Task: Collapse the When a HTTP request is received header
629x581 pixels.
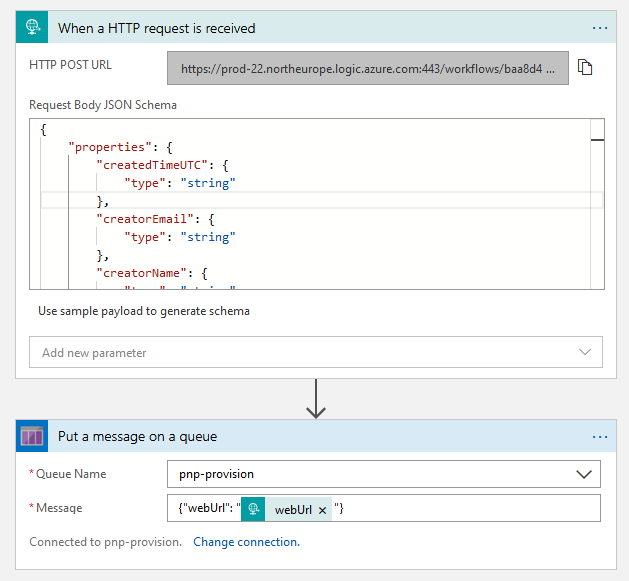Action: [x=300, y=28]
